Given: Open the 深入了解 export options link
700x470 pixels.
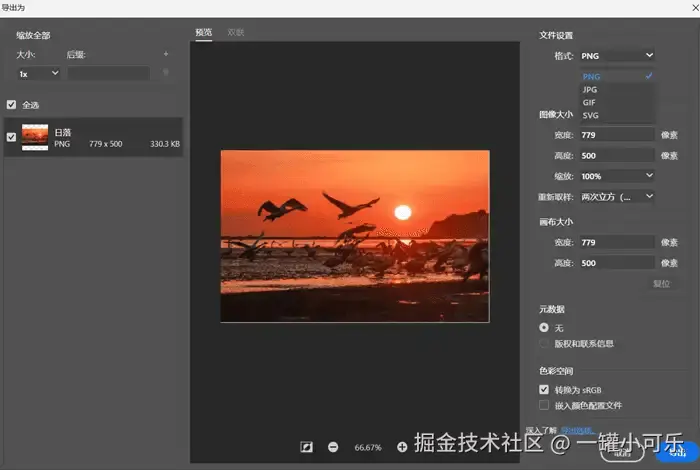Looking at the screenshot, I should pyautogui.click(x=578, y=430).
